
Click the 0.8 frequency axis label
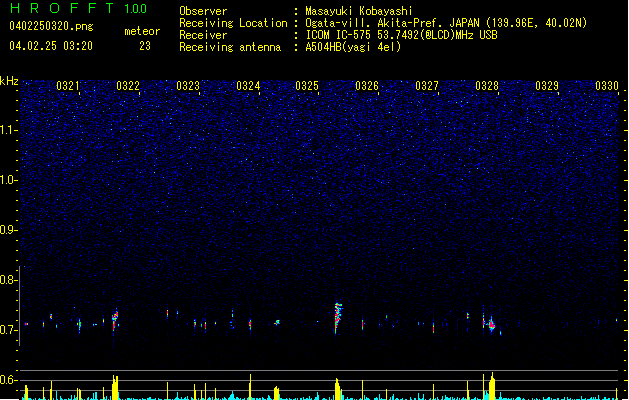(x=9, y=280)
